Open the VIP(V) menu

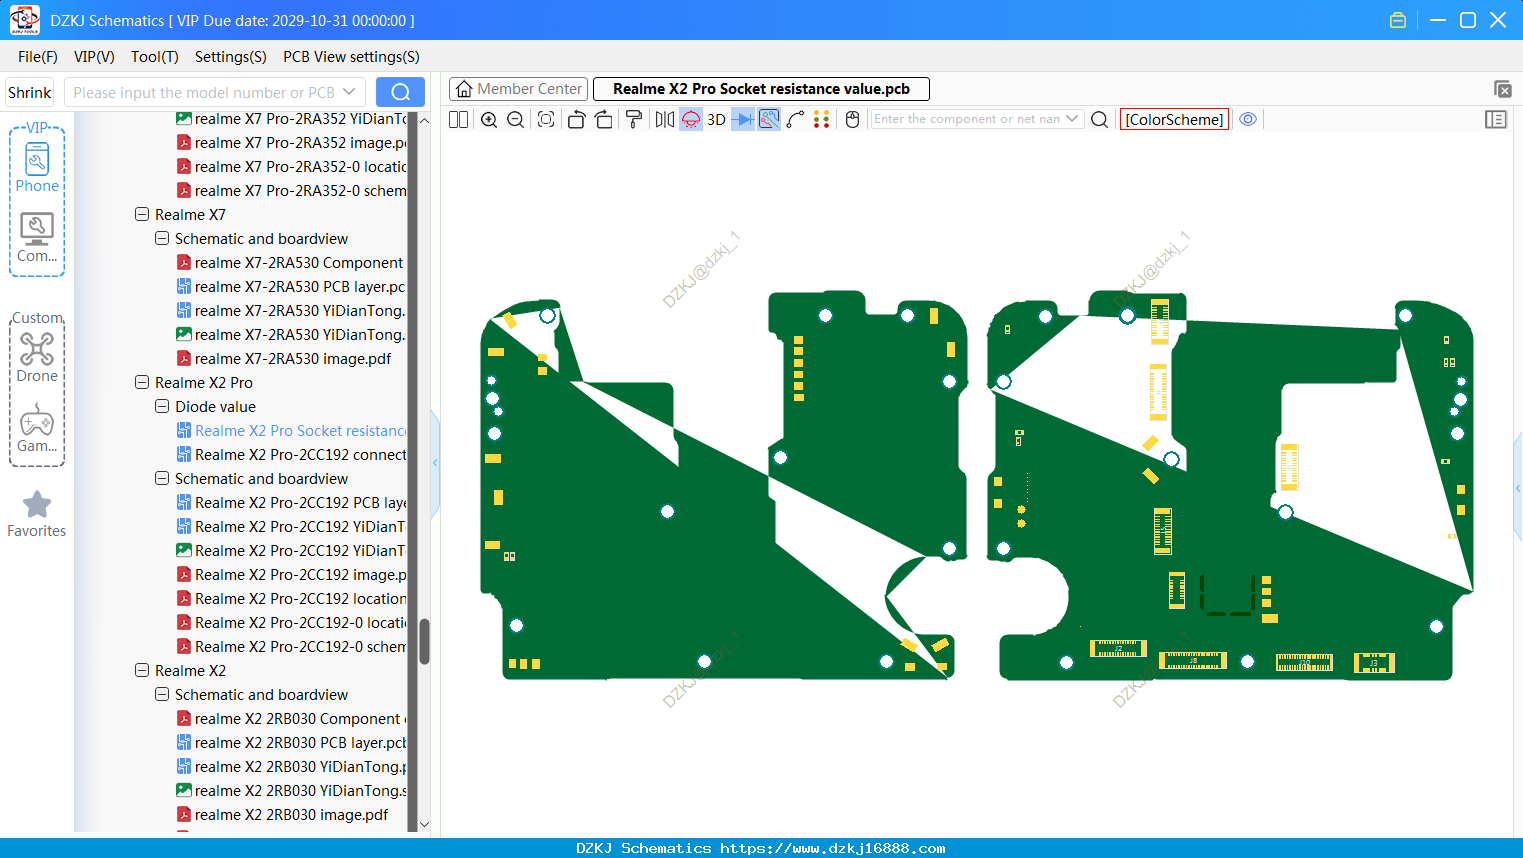[94, 57]
